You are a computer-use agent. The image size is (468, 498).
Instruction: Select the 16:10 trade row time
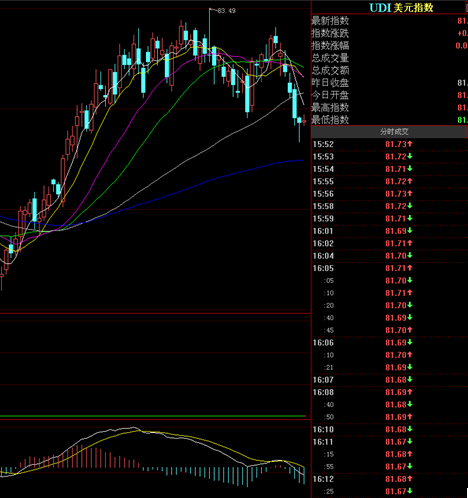[x=323, y=429]
